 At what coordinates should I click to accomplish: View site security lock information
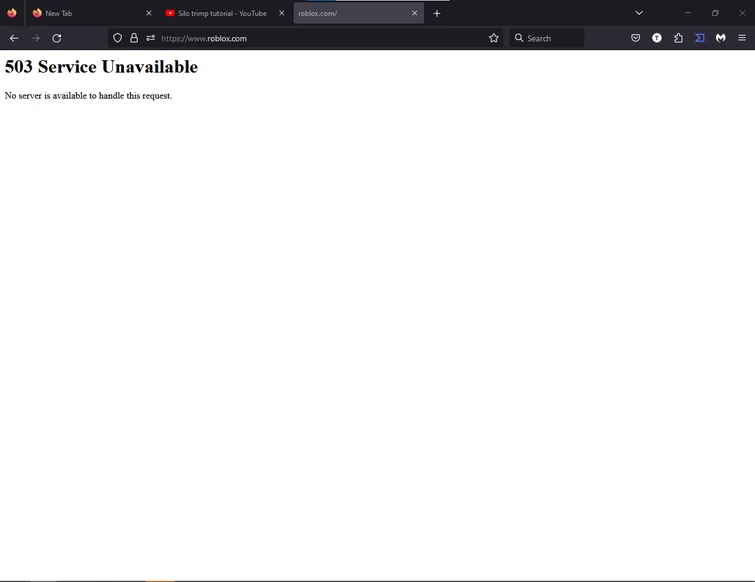(134, 38)
